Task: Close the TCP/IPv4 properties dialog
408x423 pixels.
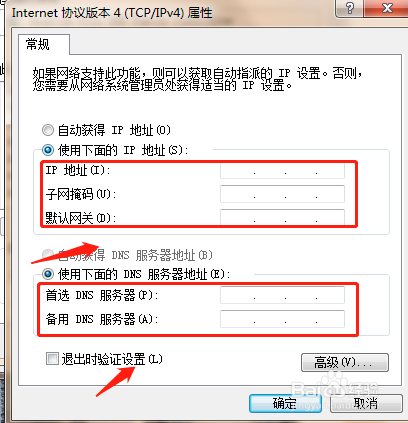Action: click(386, 8)
